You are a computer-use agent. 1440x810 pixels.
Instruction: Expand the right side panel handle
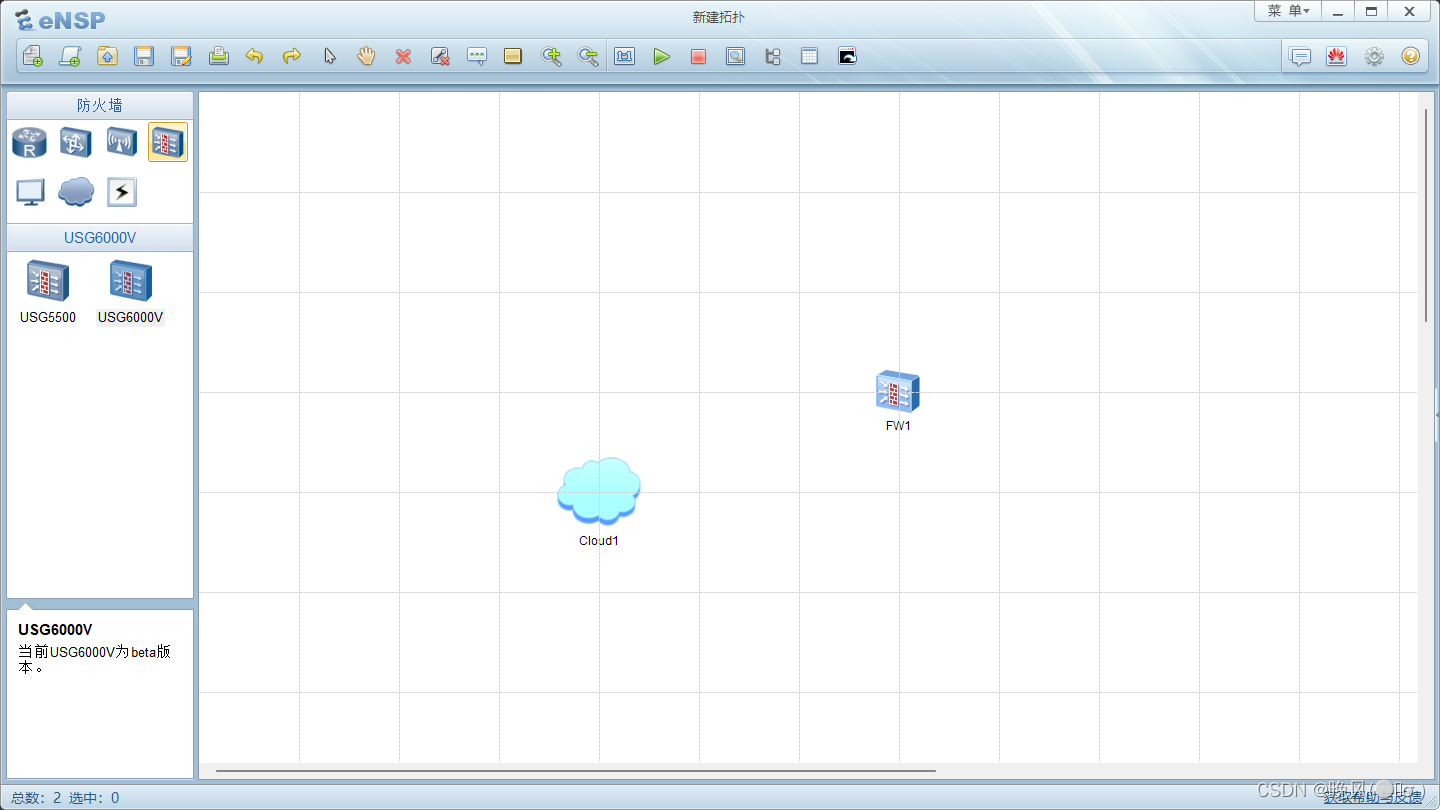point(1437,415)
